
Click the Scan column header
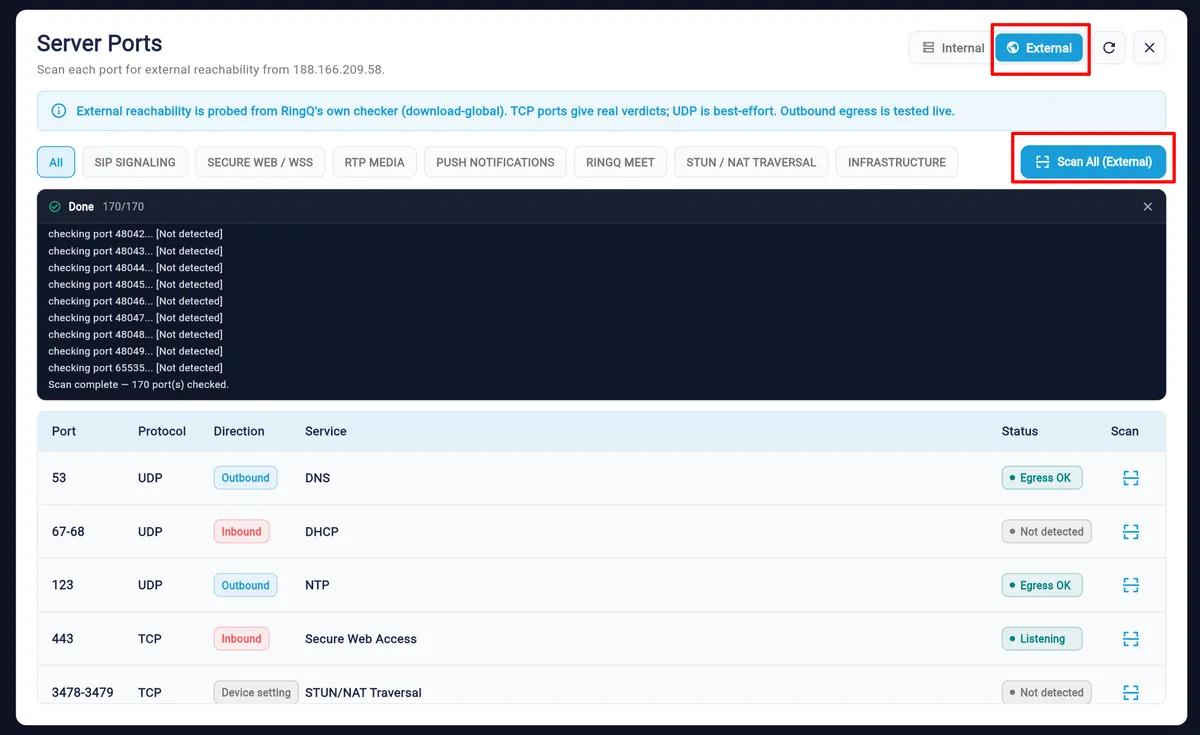[x=1125, y=431]
